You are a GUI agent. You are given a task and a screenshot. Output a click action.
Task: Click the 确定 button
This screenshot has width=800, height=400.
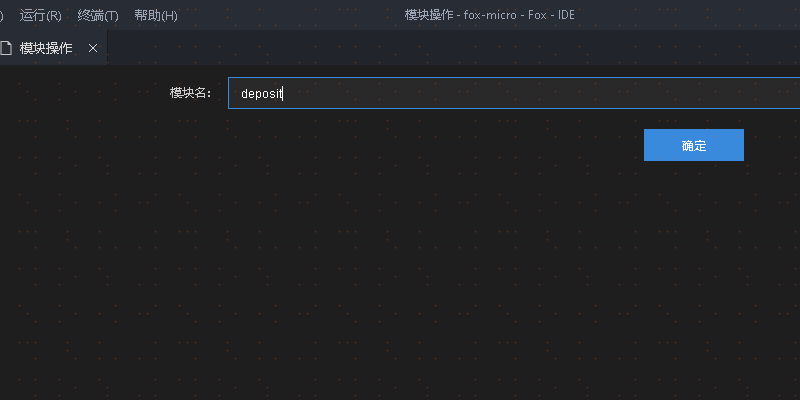click(x=693, y=145)
